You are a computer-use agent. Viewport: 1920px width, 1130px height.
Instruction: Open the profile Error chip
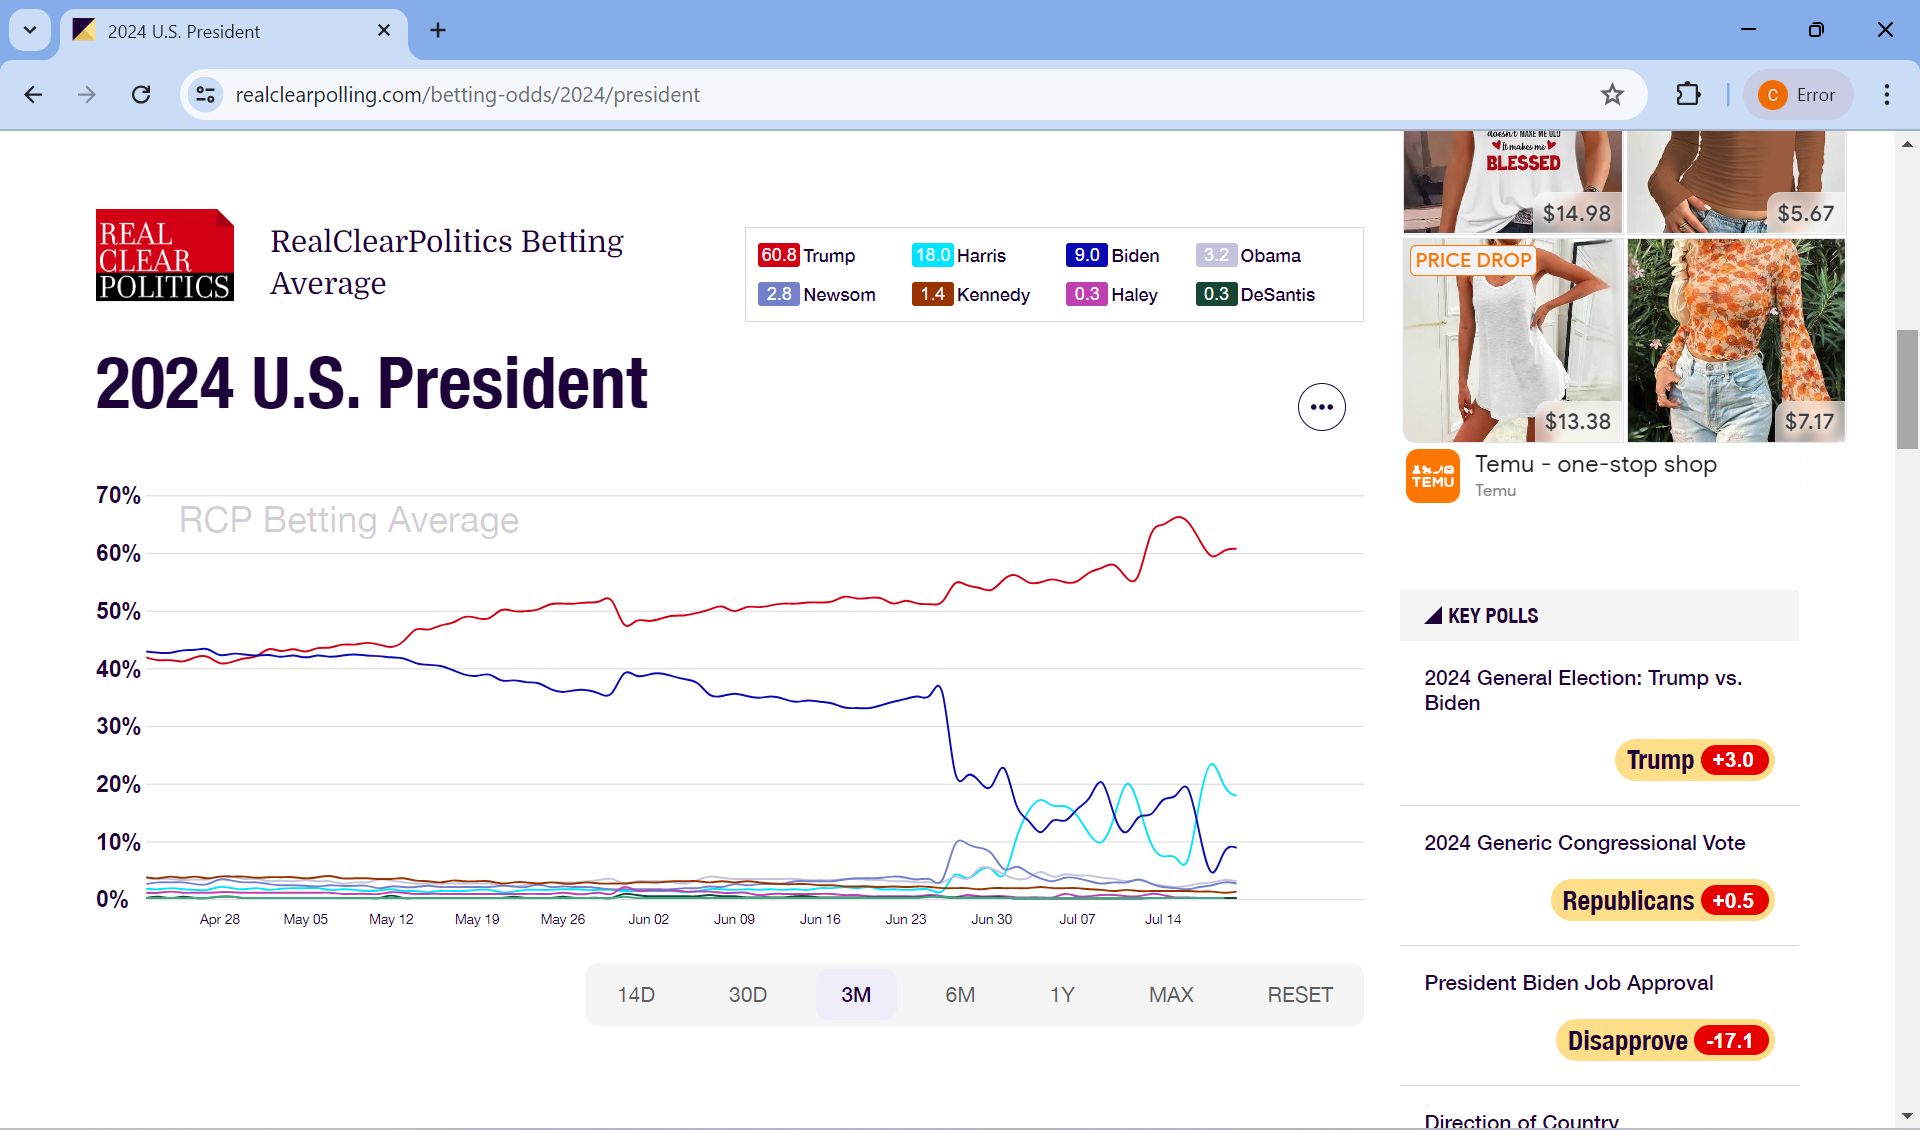pos(1798,95)
